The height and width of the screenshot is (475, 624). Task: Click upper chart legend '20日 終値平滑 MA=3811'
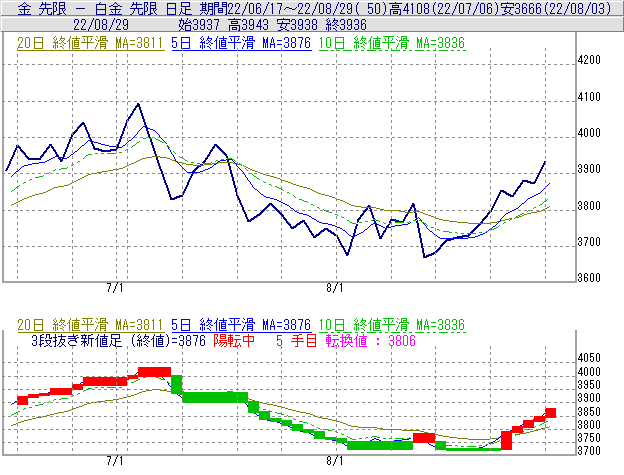coord(90,43)
